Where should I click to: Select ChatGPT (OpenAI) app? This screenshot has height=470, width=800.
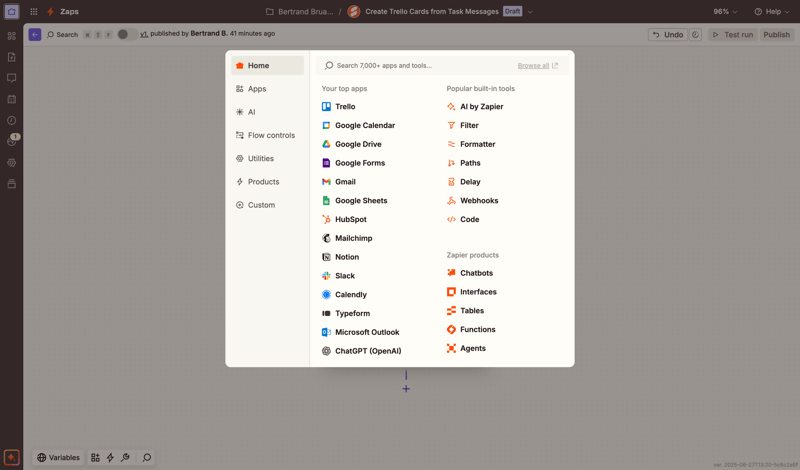[362, 351]
